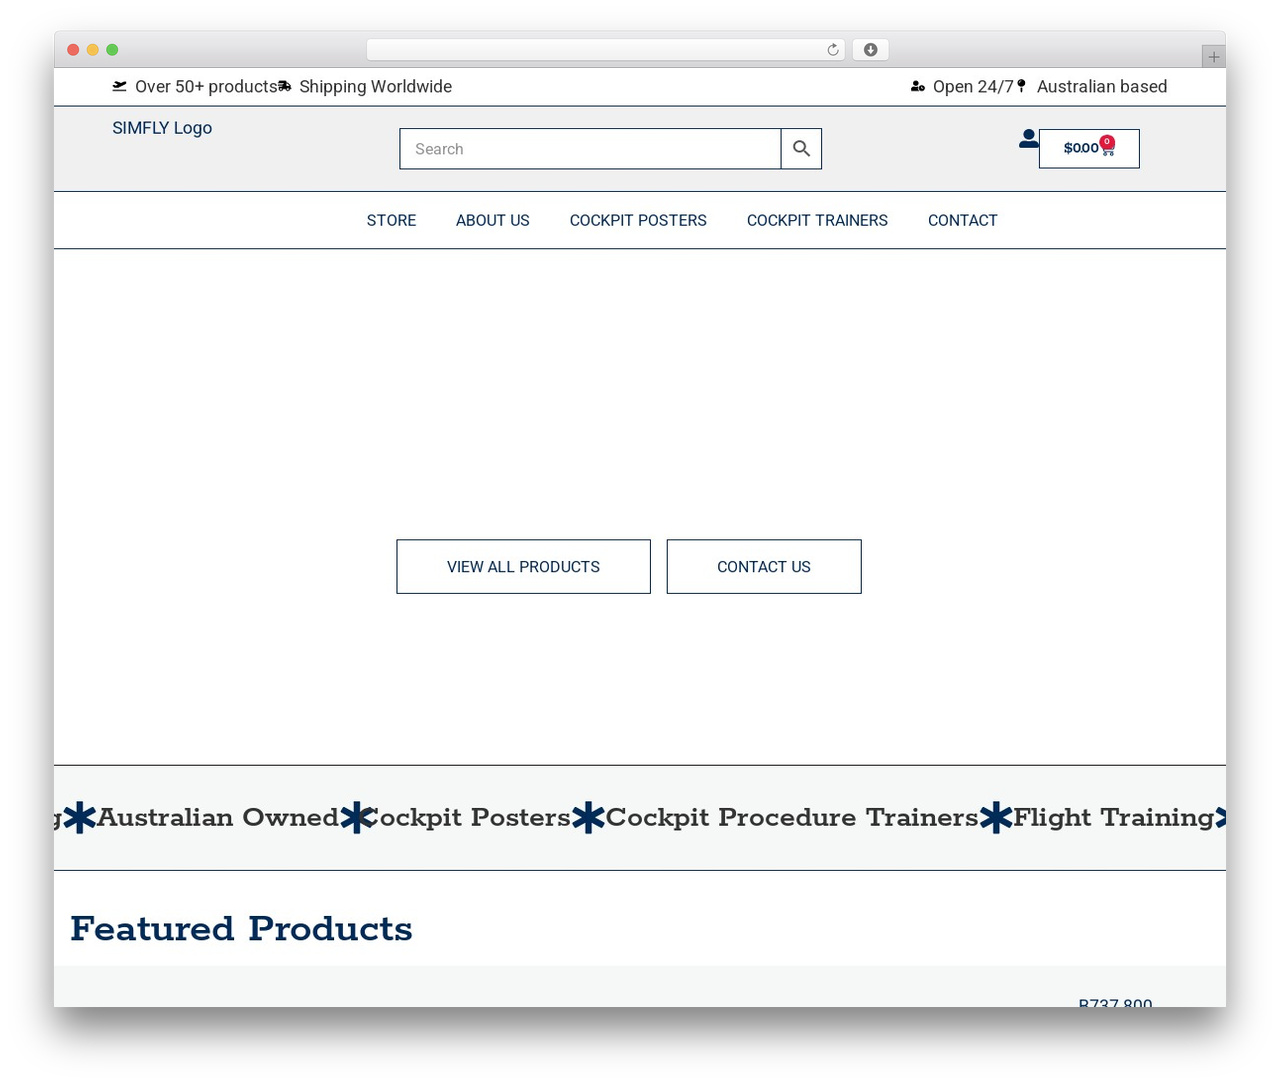Click the Australian Owned ticker text
1280x1084 pixels.
point(218,818)
